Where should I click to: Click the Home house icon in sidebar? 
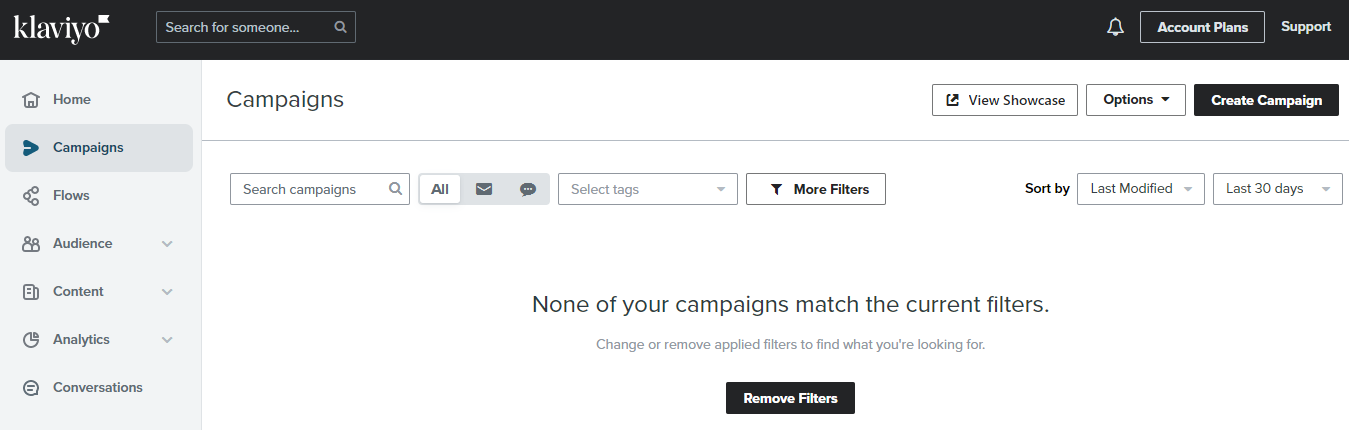31,100
